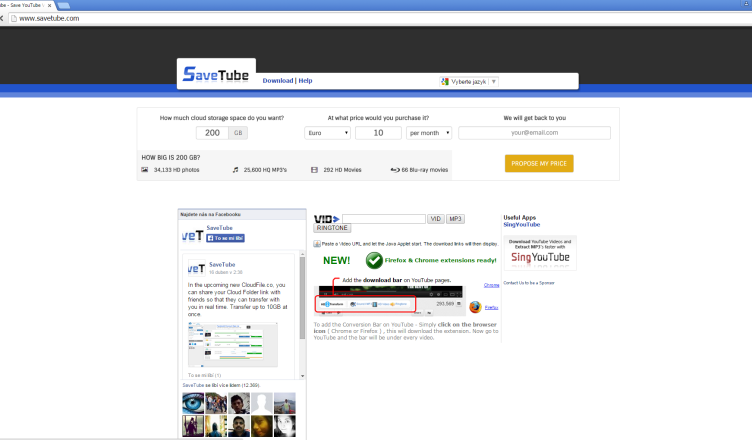Open the CloudFile post screenshot thumbnail

click(x=233, y=345)
